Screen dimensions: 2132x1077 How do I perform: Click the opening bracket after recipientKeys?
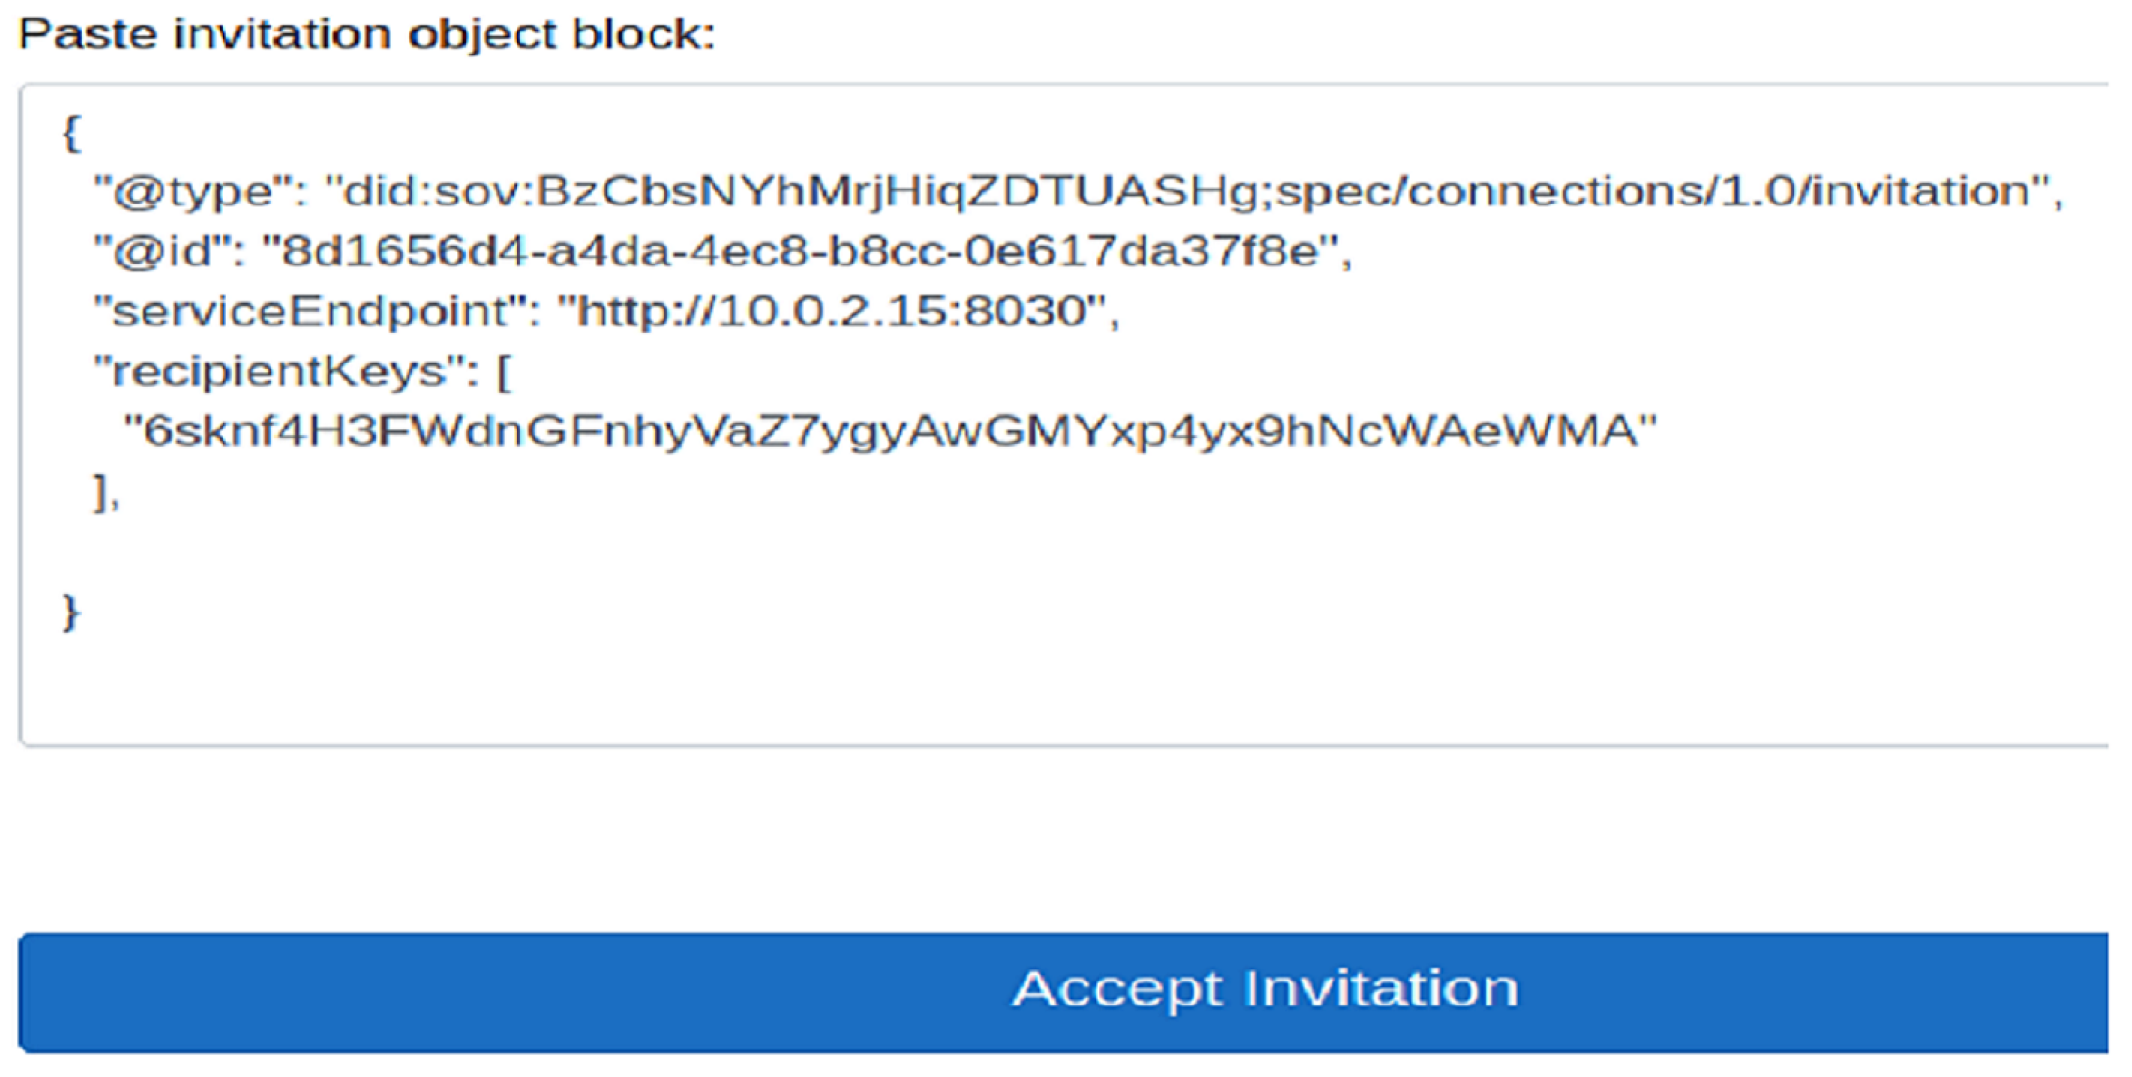coord(504,372)
